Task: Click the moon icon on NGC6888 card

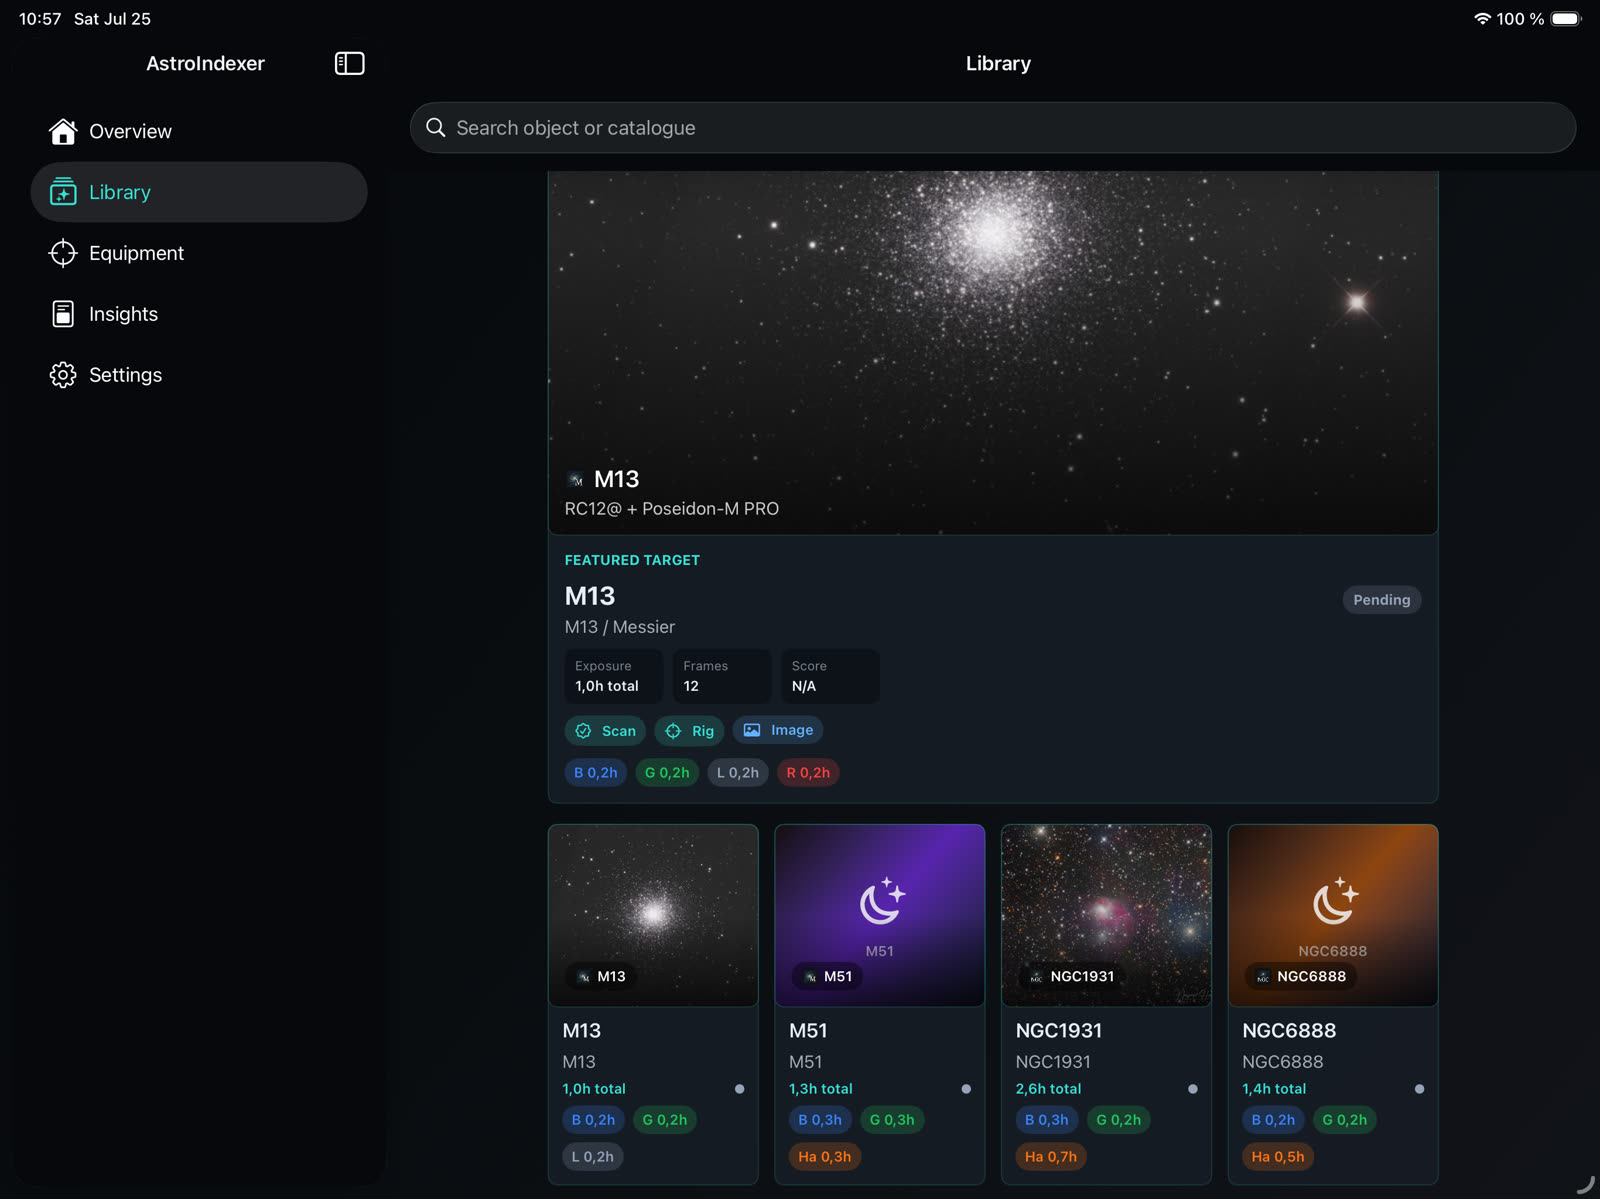Action: (x=1335, y=901)
